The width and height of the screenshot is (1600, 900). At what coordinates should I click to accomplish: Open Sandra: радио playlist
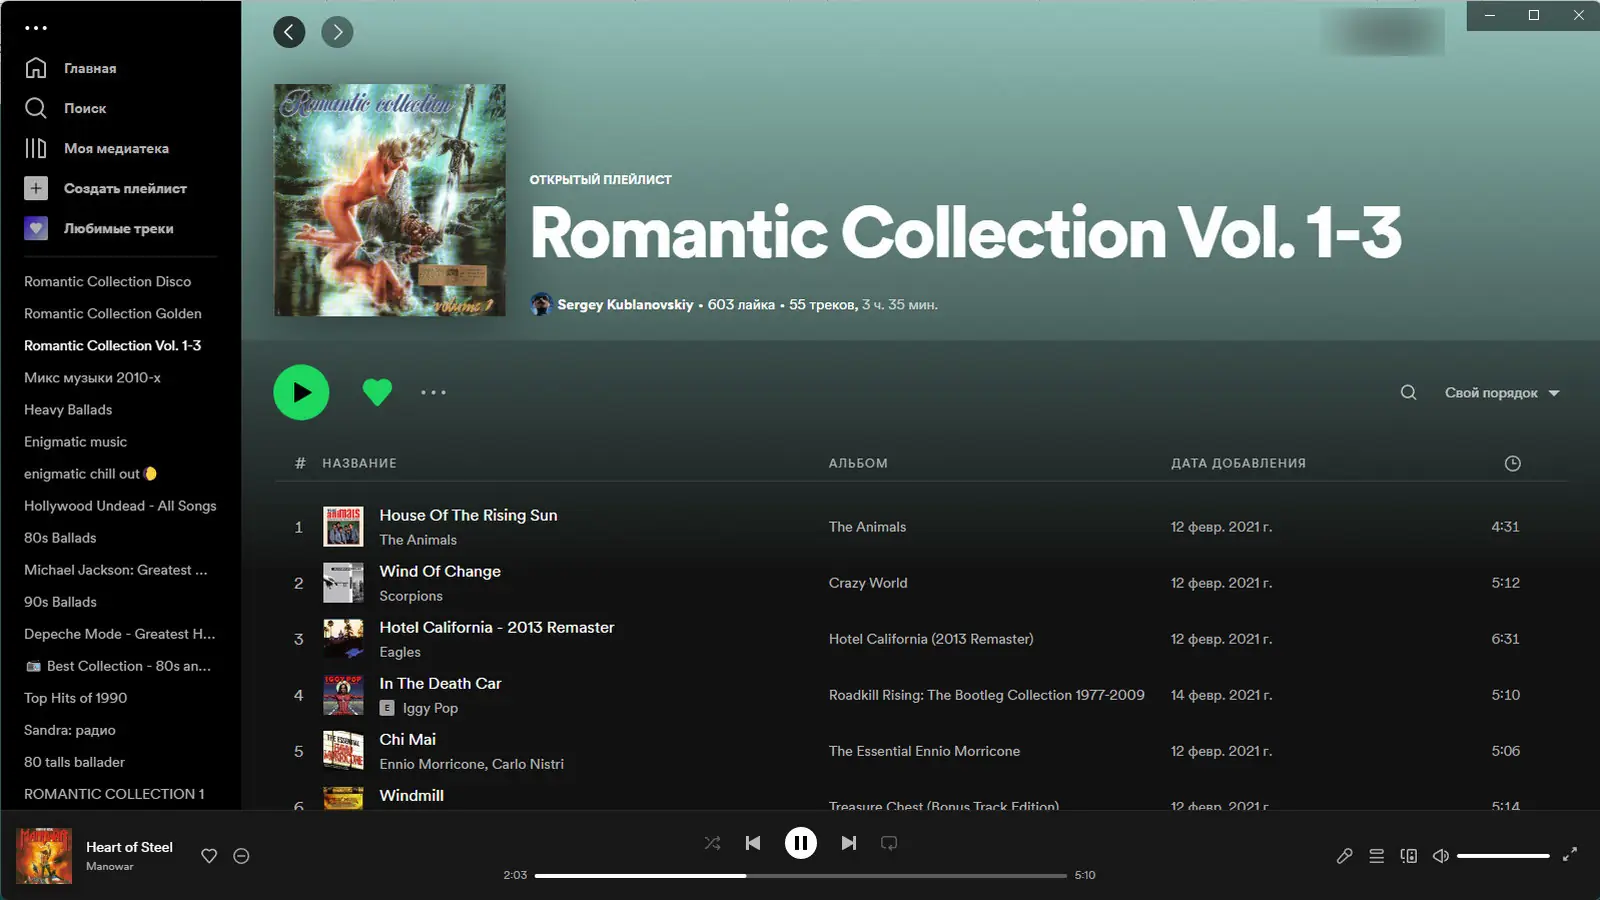(70, 730)
